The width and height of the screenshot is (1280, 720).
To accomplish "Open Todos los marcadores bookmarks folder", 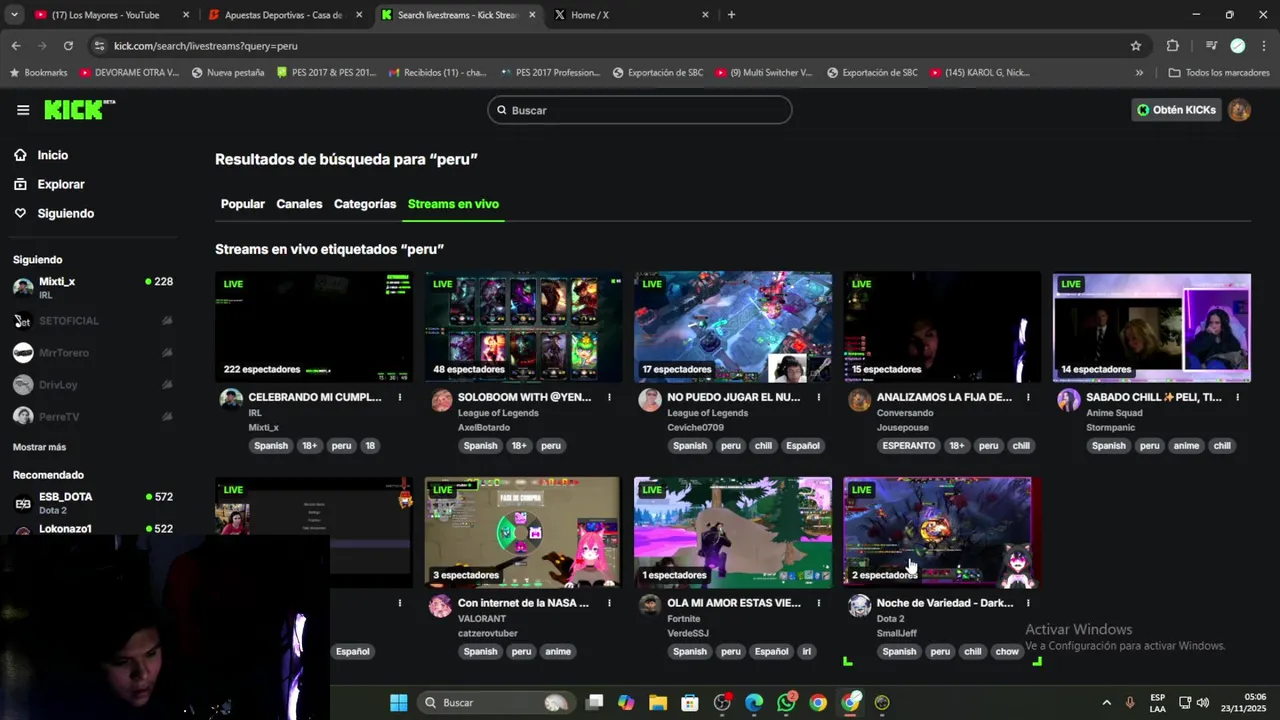I will pyautogui.click(x=1219, y=73).
